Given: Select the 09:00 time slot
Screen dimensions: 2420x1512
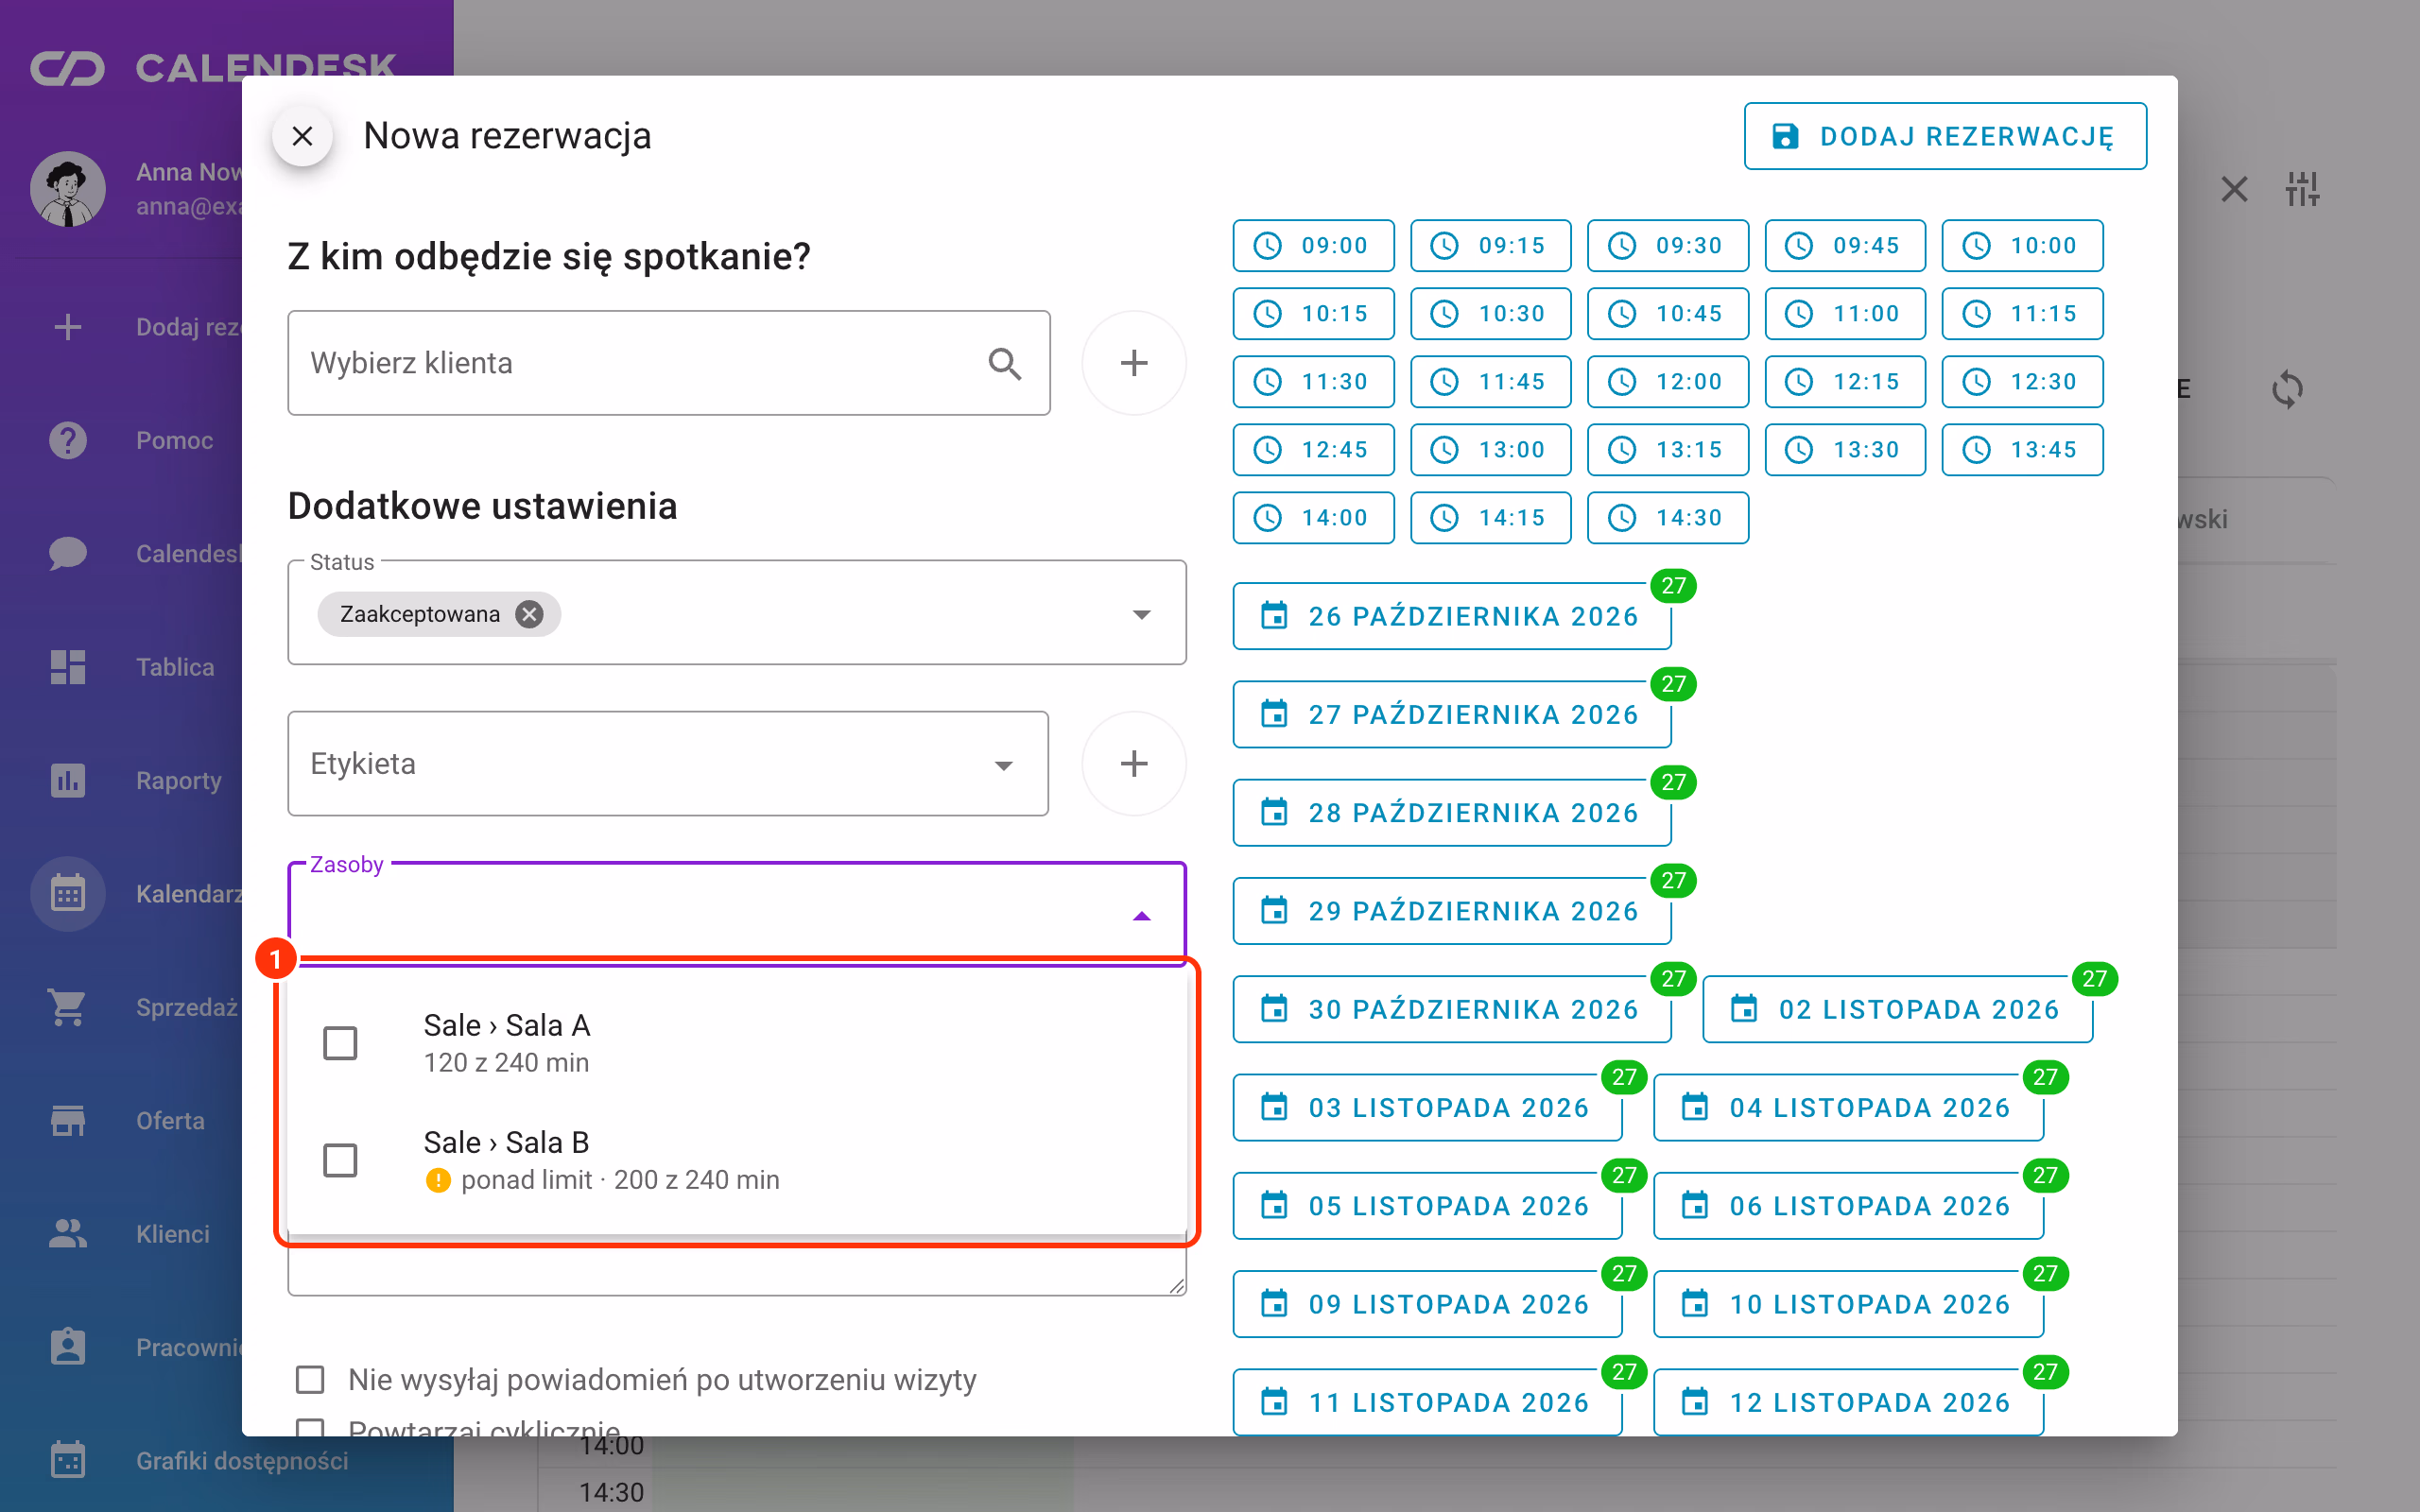Looking at the screenshot, I should 1313,246.
